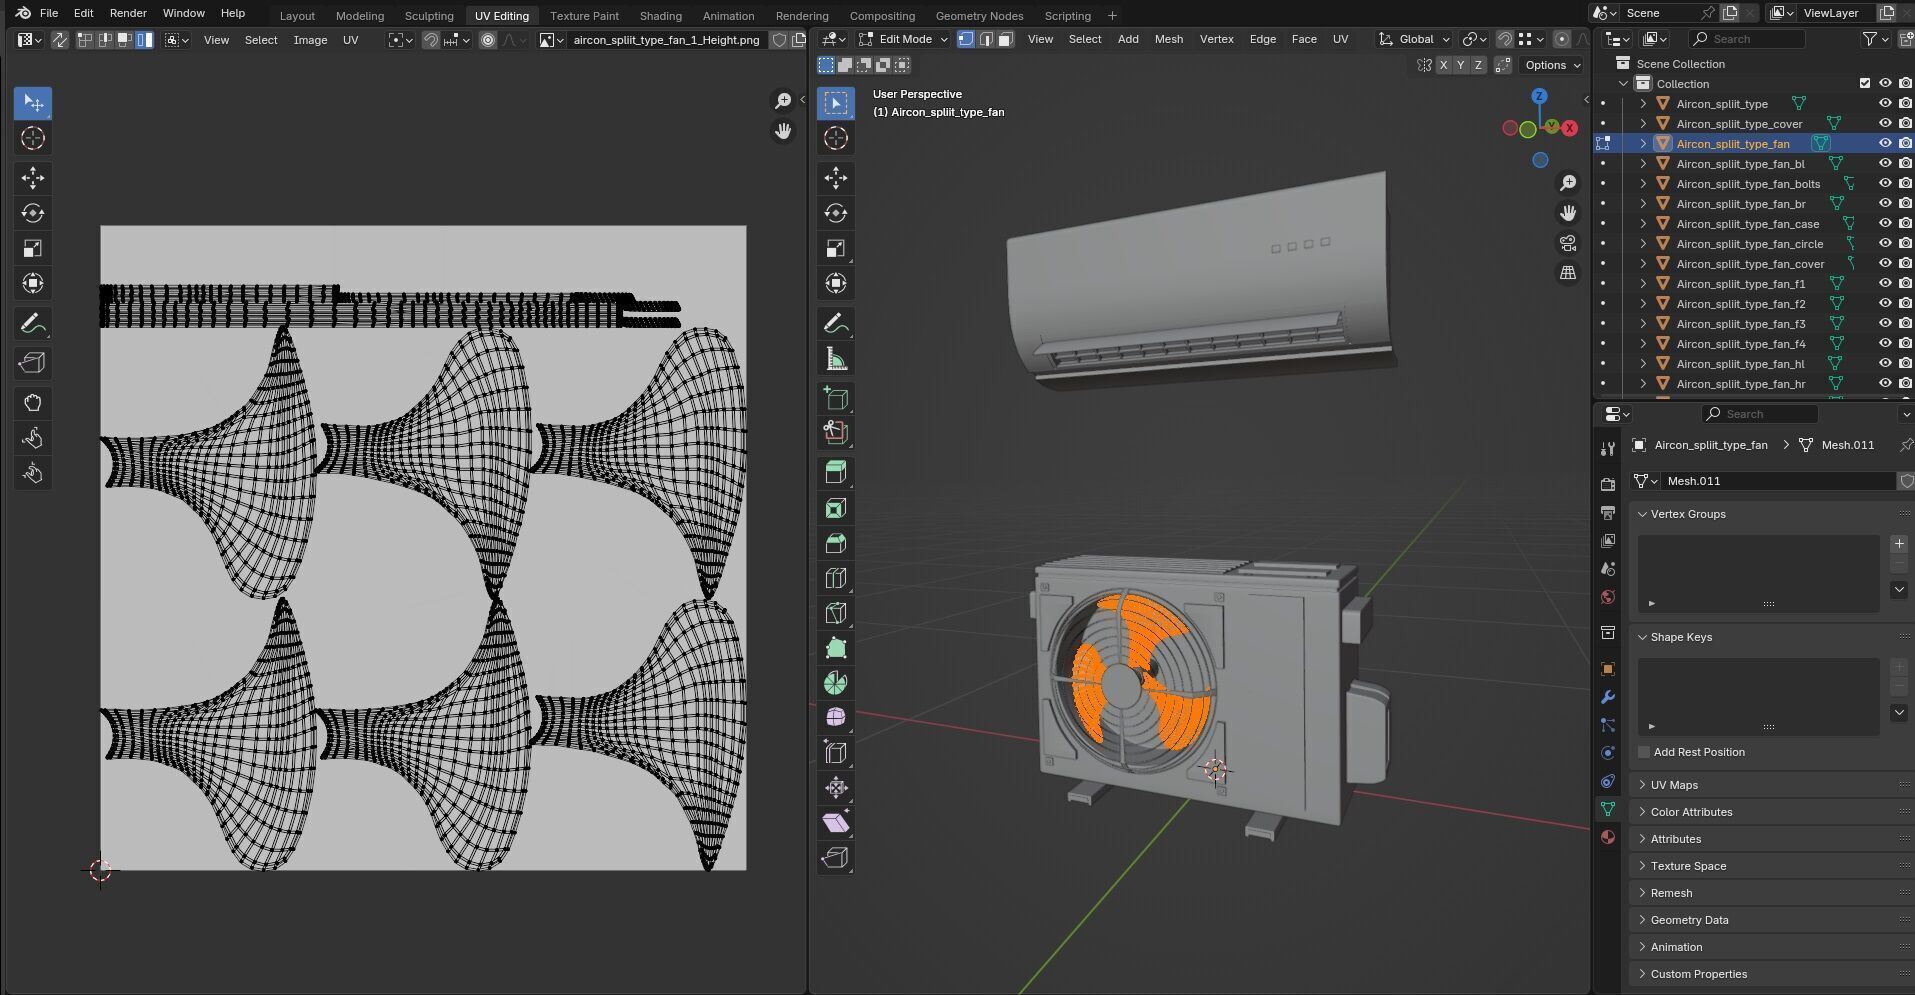Select the Poly Build tool
1915x995 pixels.
pos(836,648)
